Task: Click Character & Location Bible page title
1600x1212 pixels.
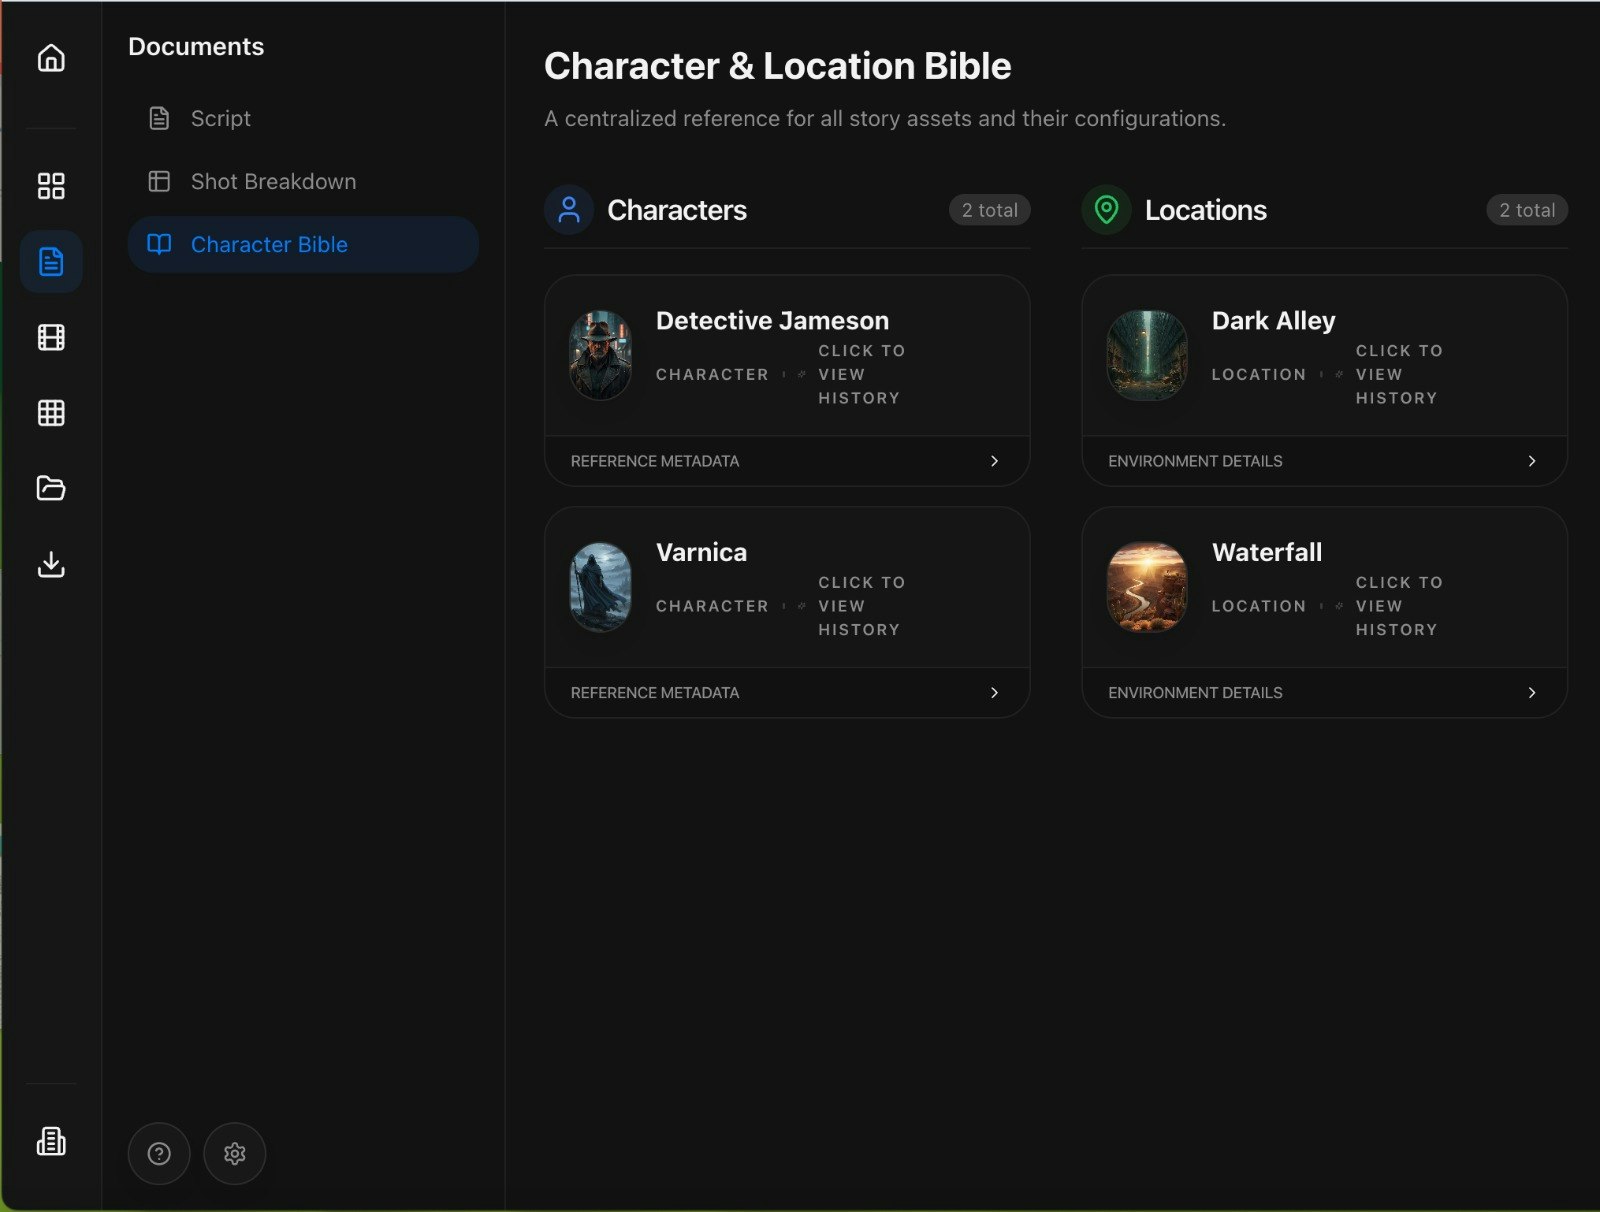Action: pos(777,66)
